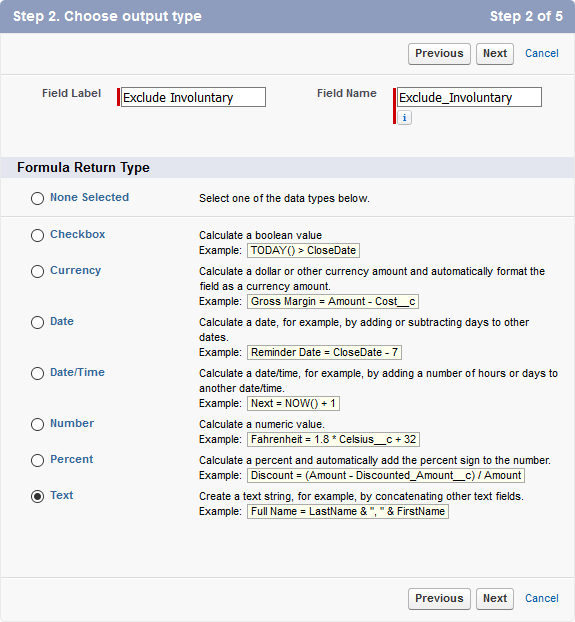
Task: Click the Date/Time label text
Action: [77, 372]
